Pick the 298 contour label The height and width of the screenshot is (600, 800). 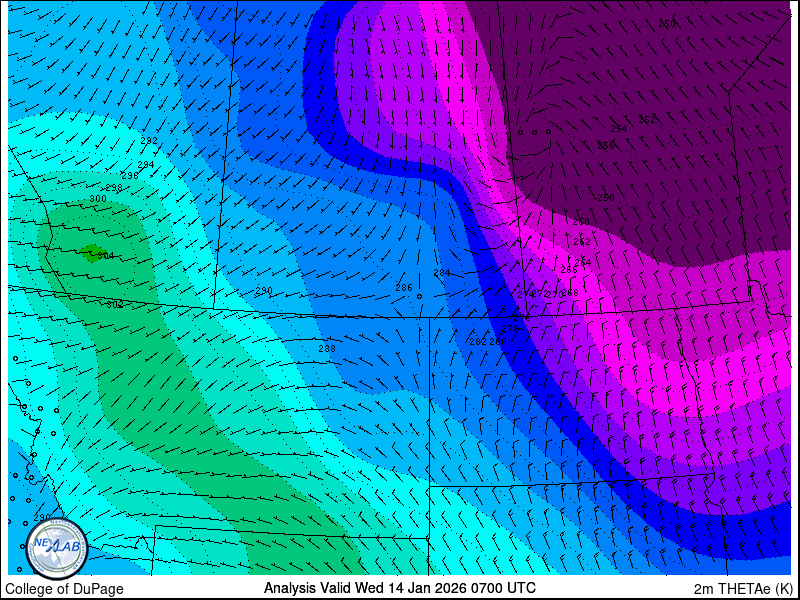114,188
